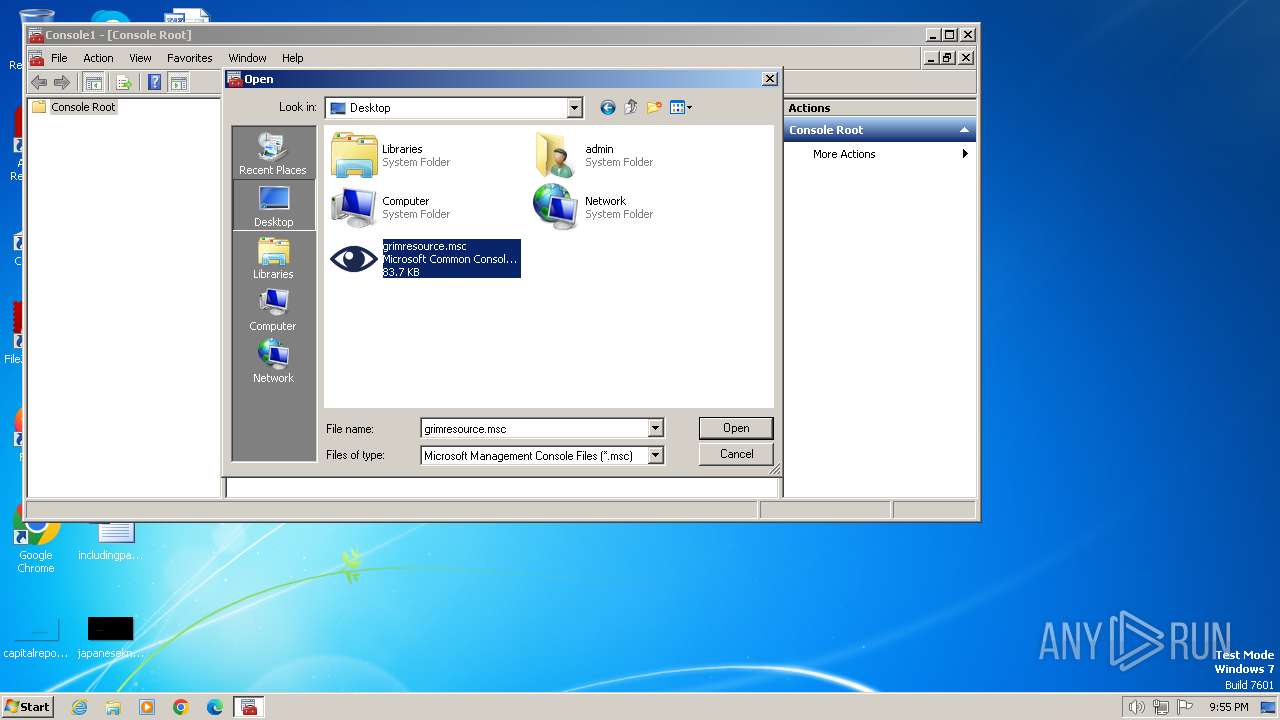Viewport: 1280px width, 720px height.
Task: Click the Start button
Action: click(28, 707)
